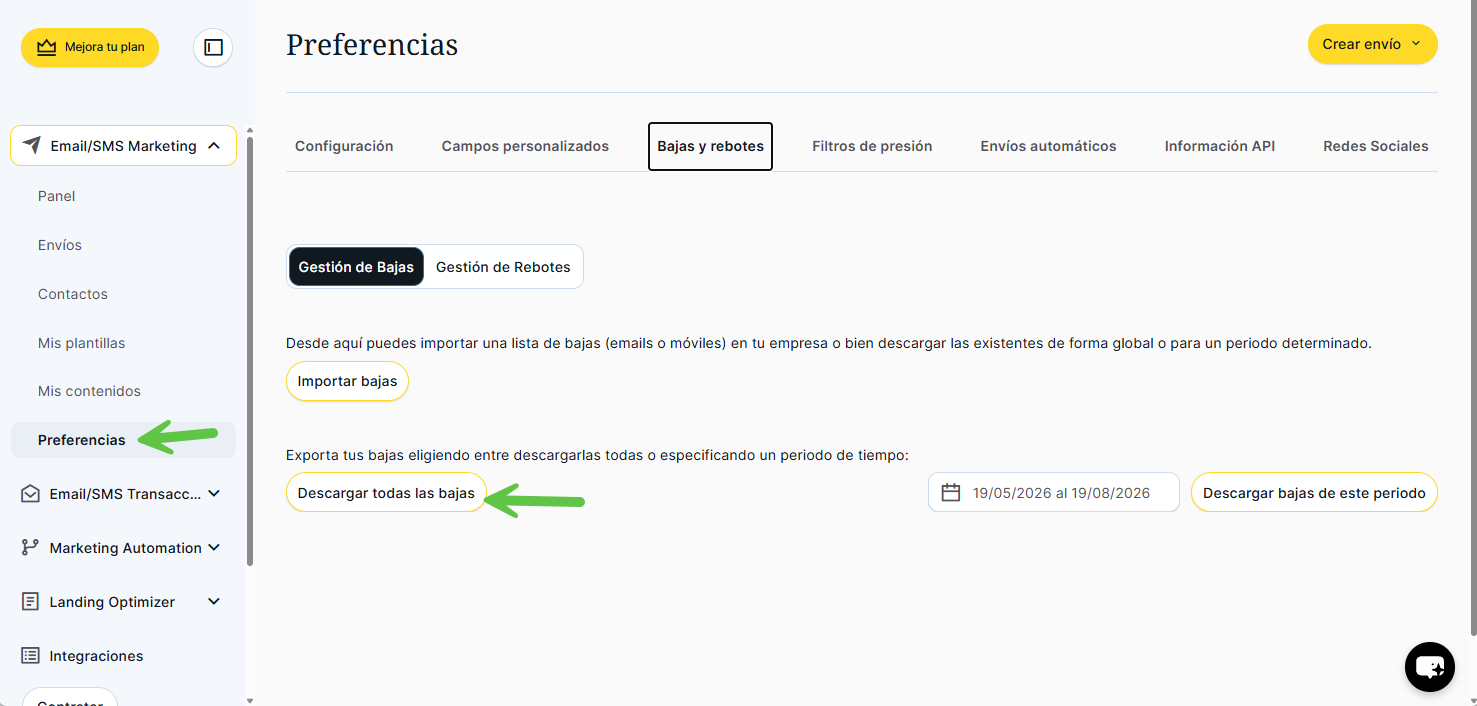
Task: Click the paper plane Email/SMS Marketing icon
Action: pos(31,146)
